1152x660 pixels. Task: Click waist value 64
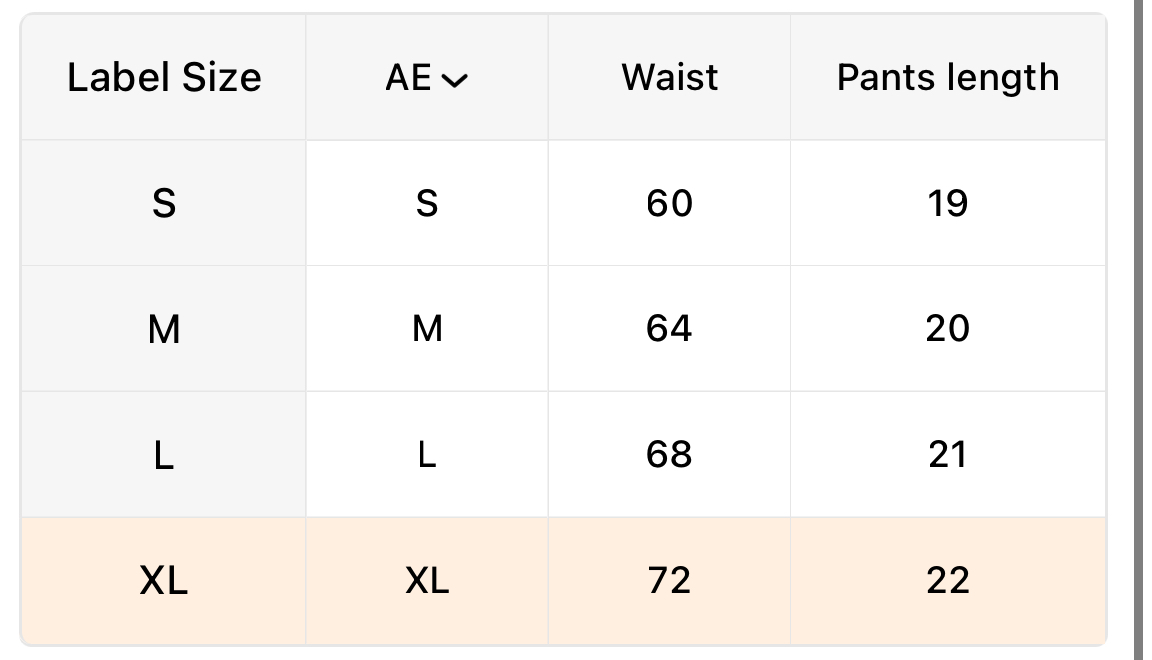click(x=669, y=329)
